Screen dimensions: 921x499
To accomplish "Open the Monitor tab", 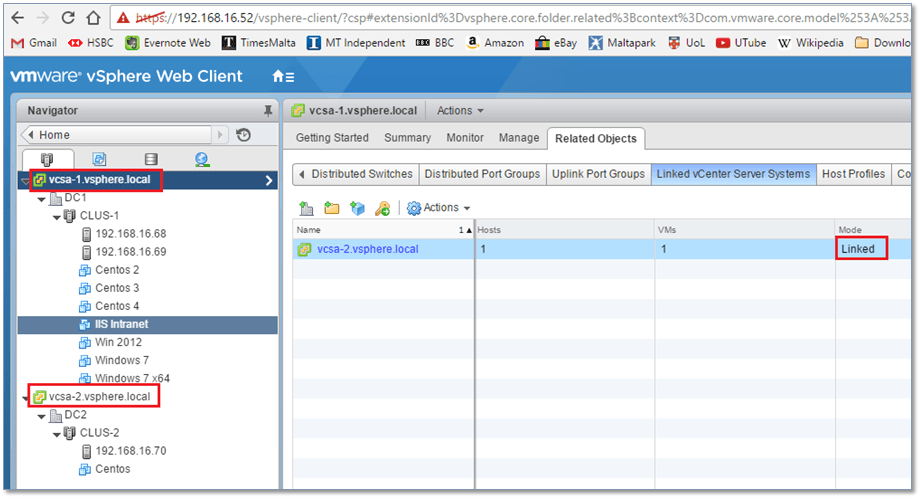I will [465, 138].
